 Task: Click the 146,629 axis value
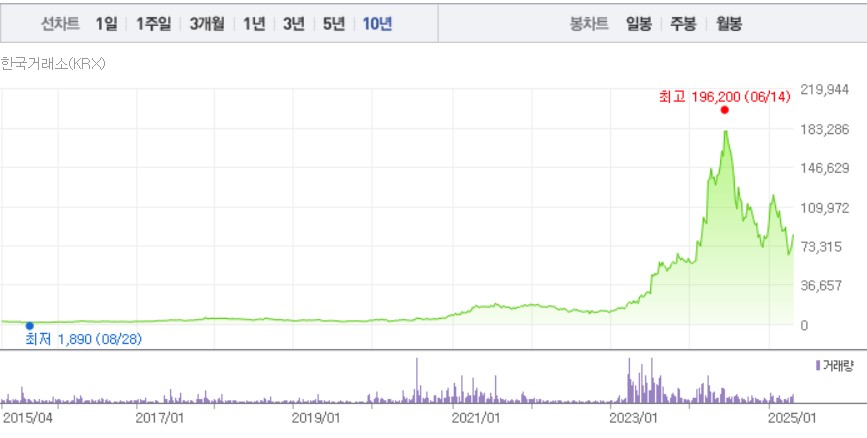tap(825, 169)
